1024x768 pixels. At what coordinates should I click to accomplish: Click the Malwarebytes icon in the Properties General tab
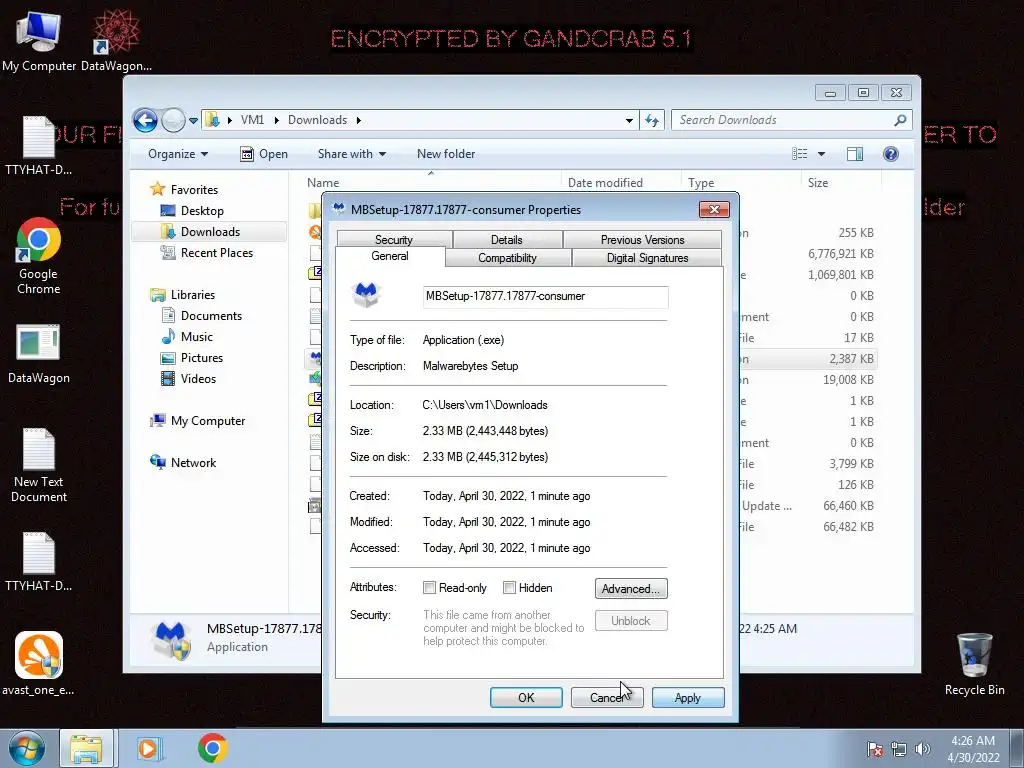pyautogui.click(x=366, y=295)
